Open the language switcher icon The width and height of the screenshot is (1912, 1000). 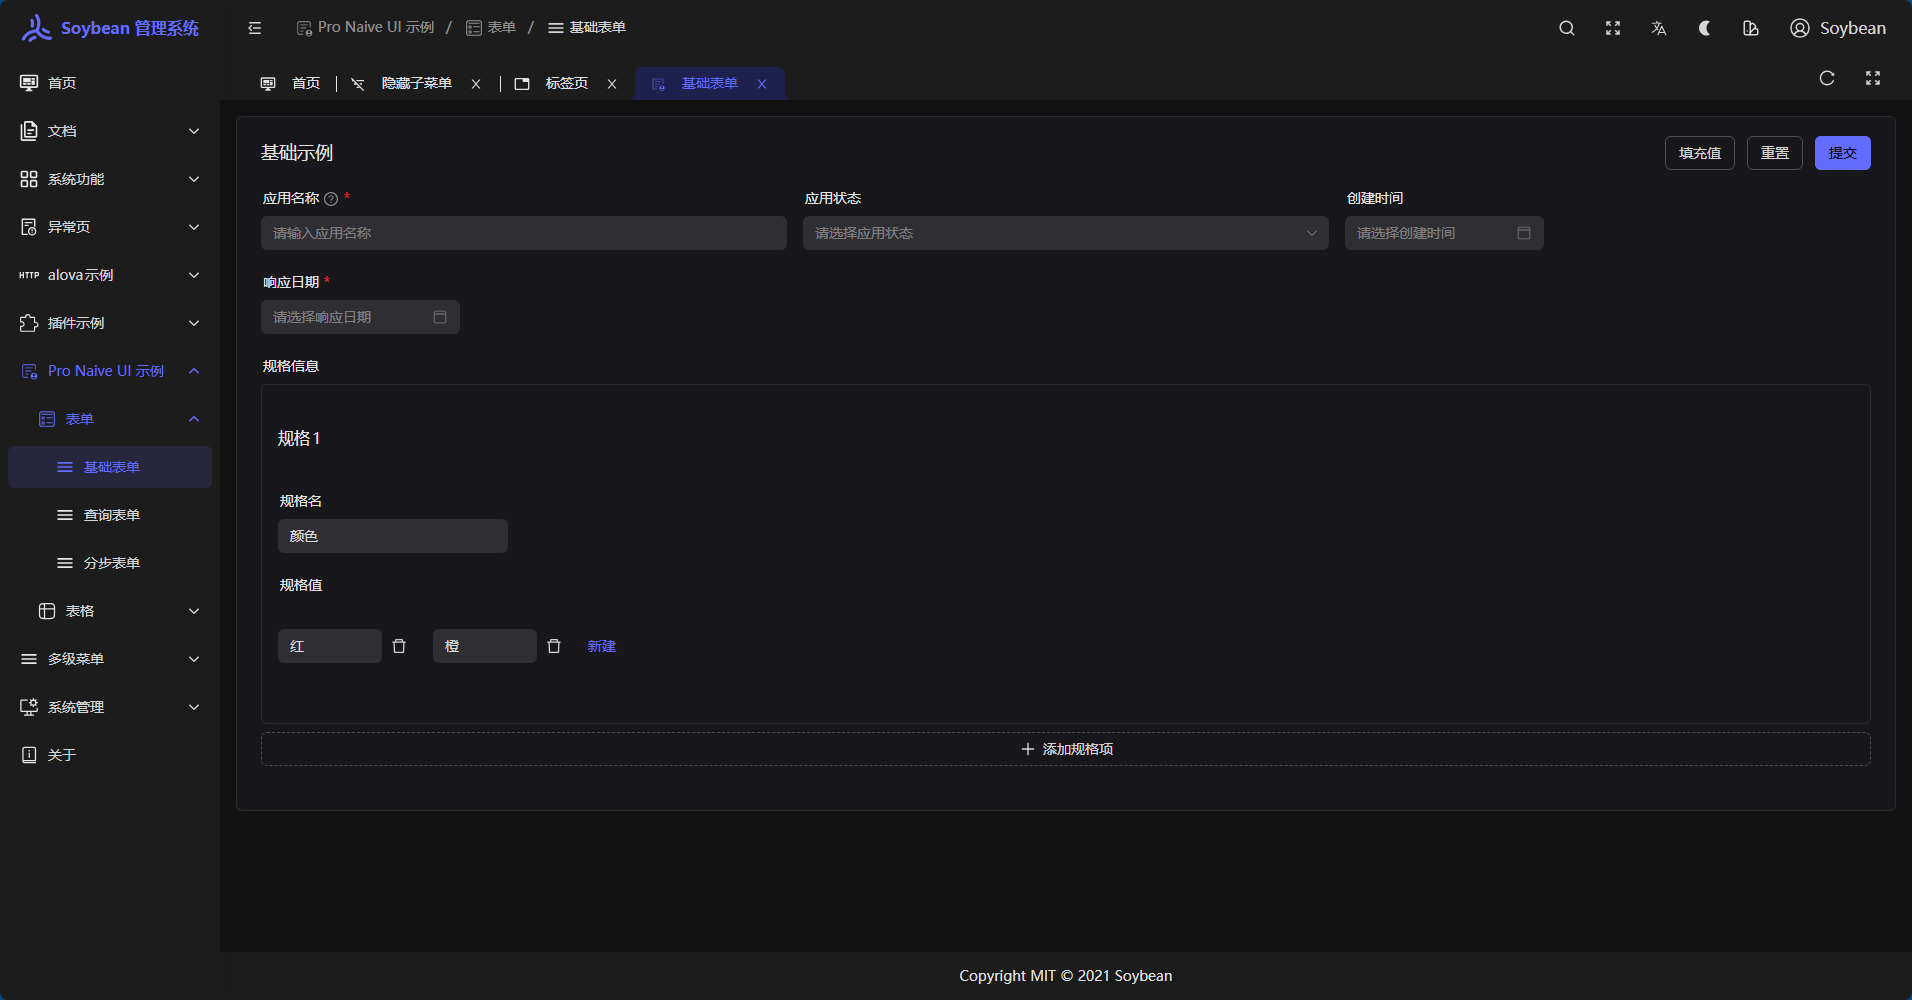1659,28
